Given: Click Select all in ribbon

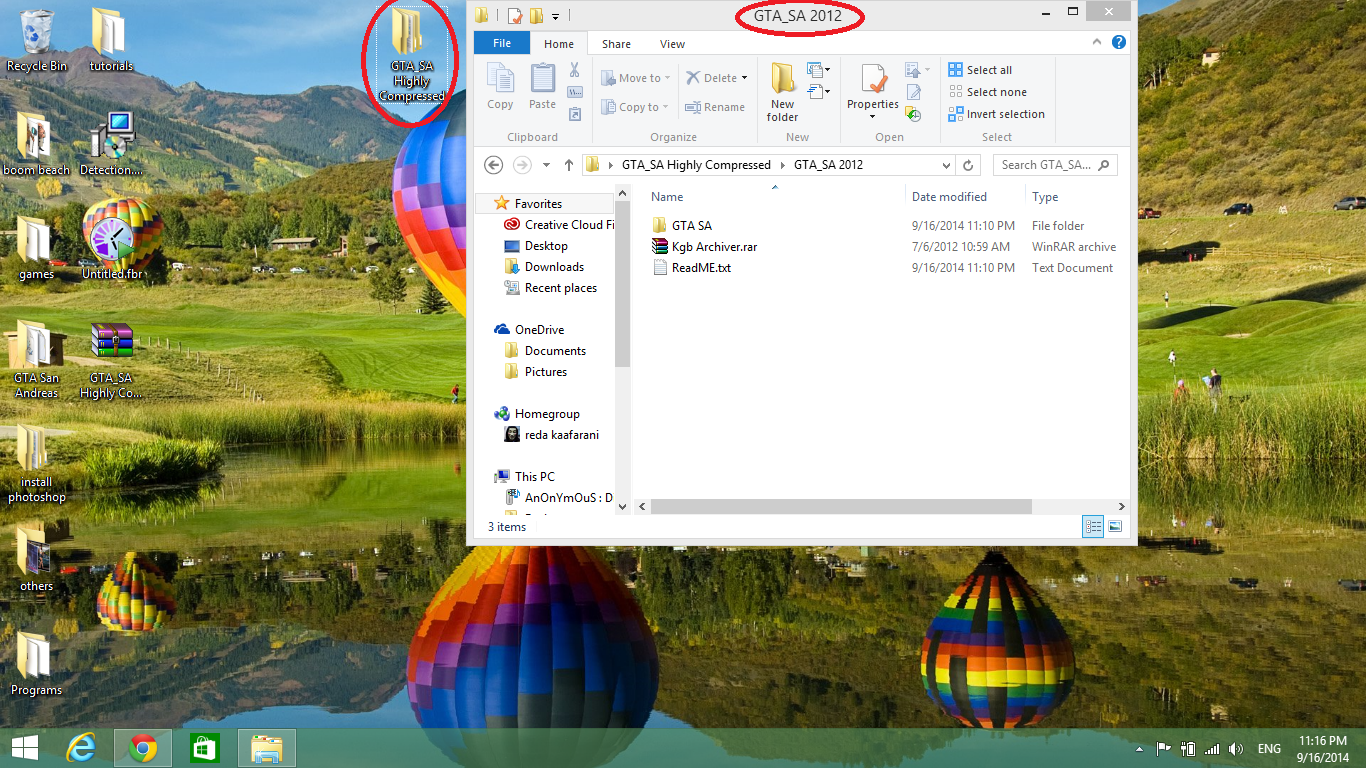Looking at the screenshot, I should coord(980,70).
